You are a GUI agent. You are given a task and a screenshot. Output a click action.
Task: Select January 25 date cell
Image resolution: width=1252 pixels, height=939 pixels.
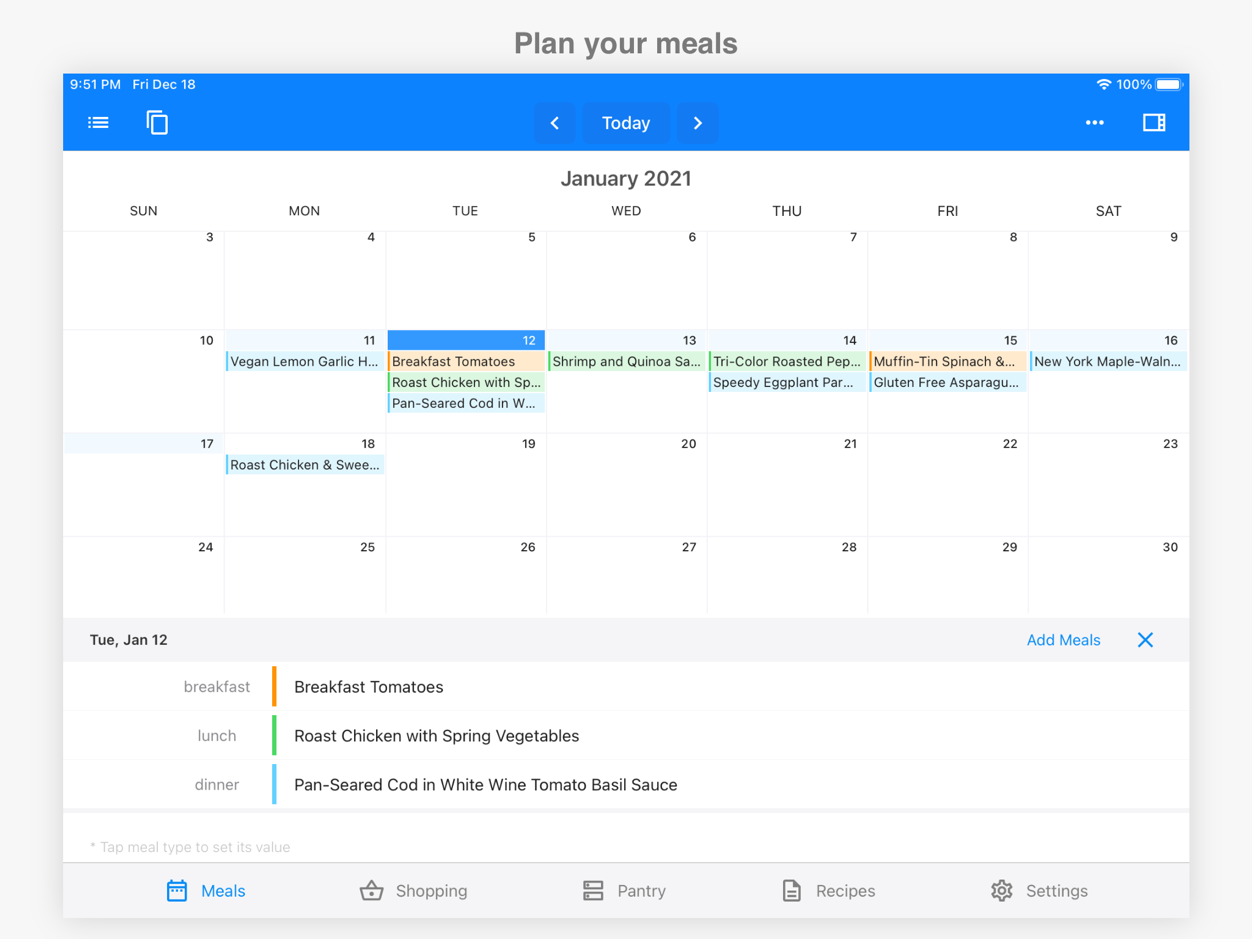305,575
